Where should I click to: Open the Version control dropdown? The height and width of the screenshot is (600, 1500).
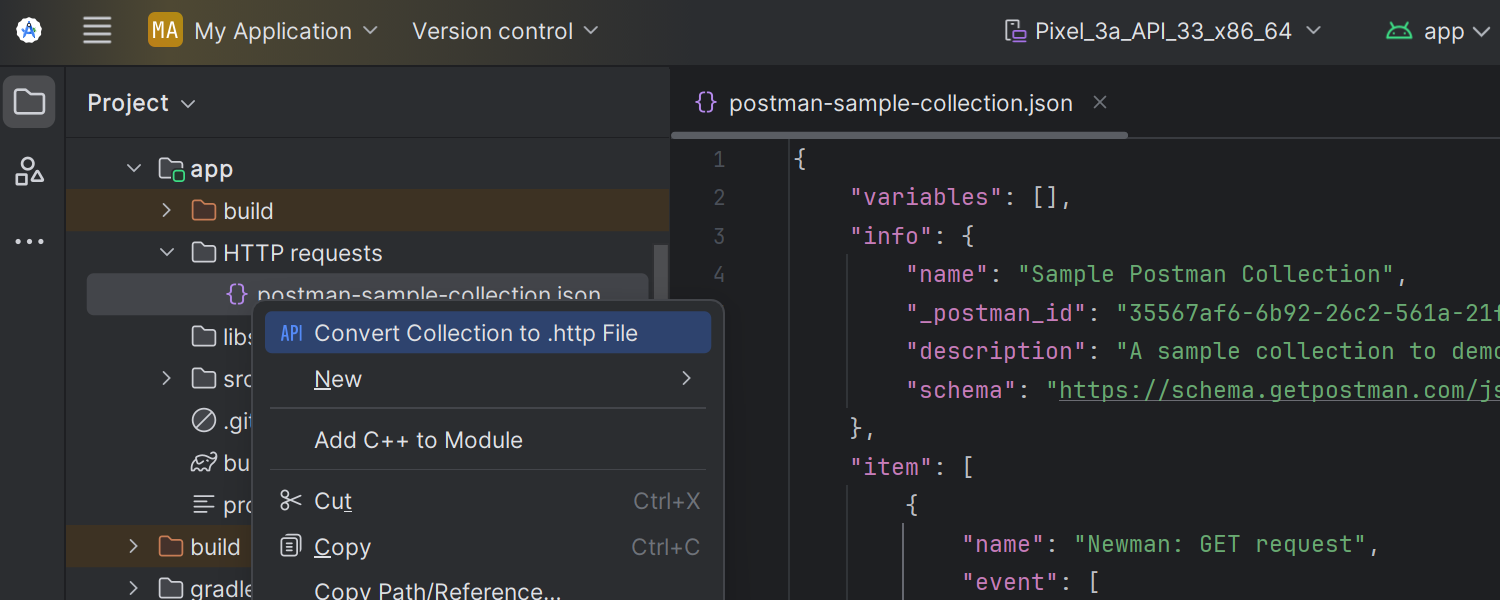(505, 31)
